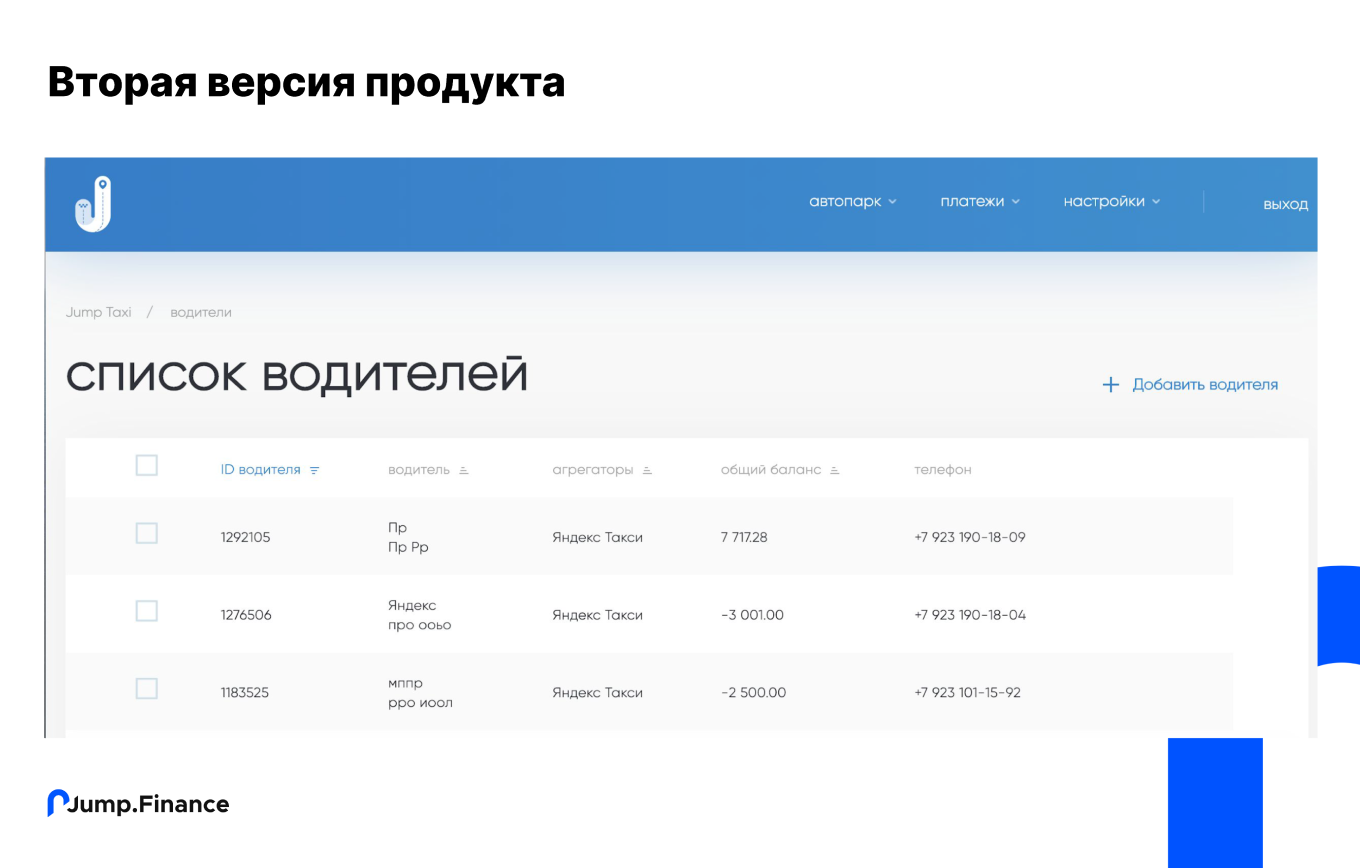This screenshot has width=1360, height=868.
Task: Expand the настройки dropdown chevron
Action: pos(1157,201)
